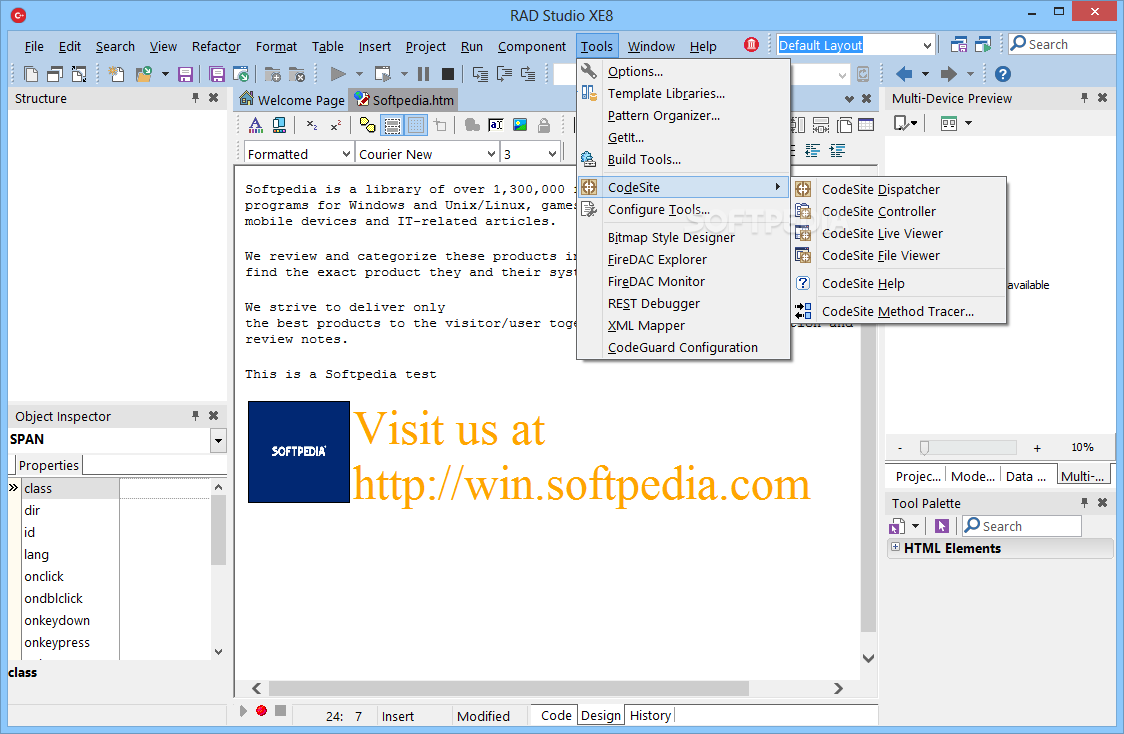Switch to the History tab

[x=650, y=715]
